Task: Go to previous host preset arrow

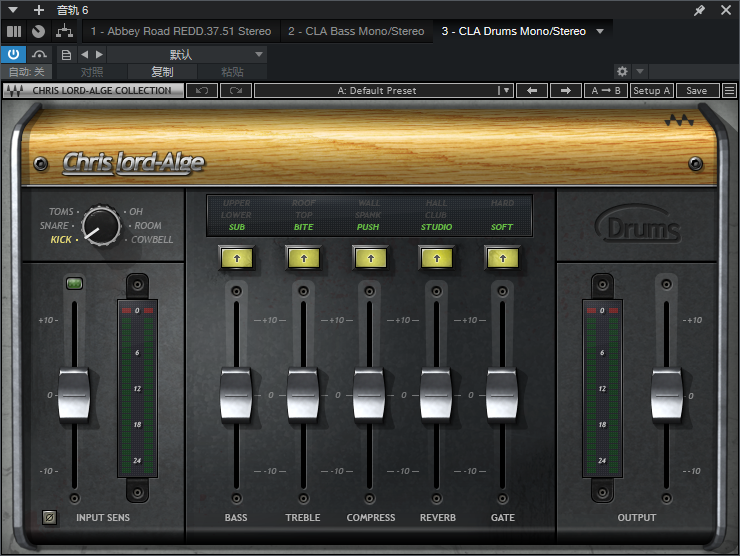Action: pyautogui.click(x=84, y=55)
